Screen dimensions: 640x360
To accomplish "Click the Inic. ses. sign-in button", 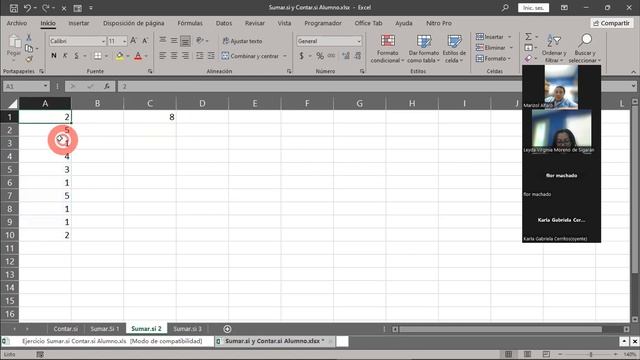I will point(533,8).
